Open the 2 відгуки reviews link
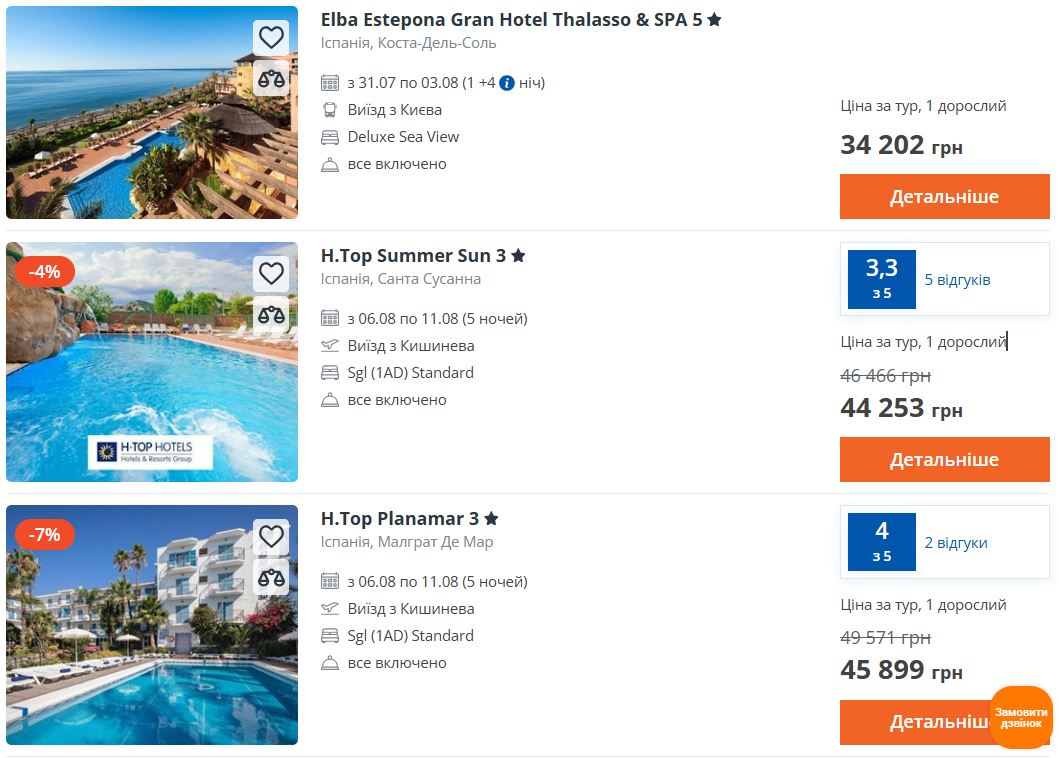Image resolution: width=1059 pixels, height=758 pixels. coord(955,543)
